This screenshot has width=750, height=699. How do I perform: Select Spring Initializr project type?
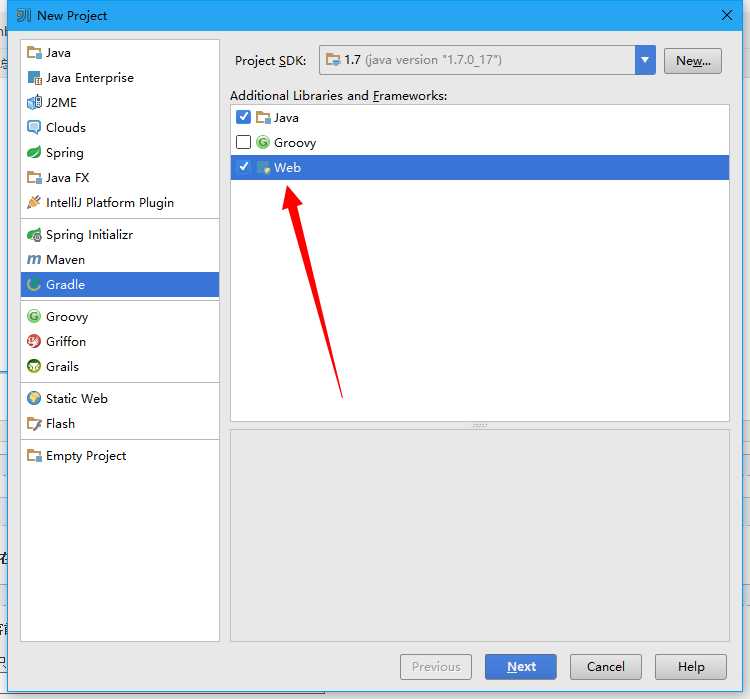120,235
